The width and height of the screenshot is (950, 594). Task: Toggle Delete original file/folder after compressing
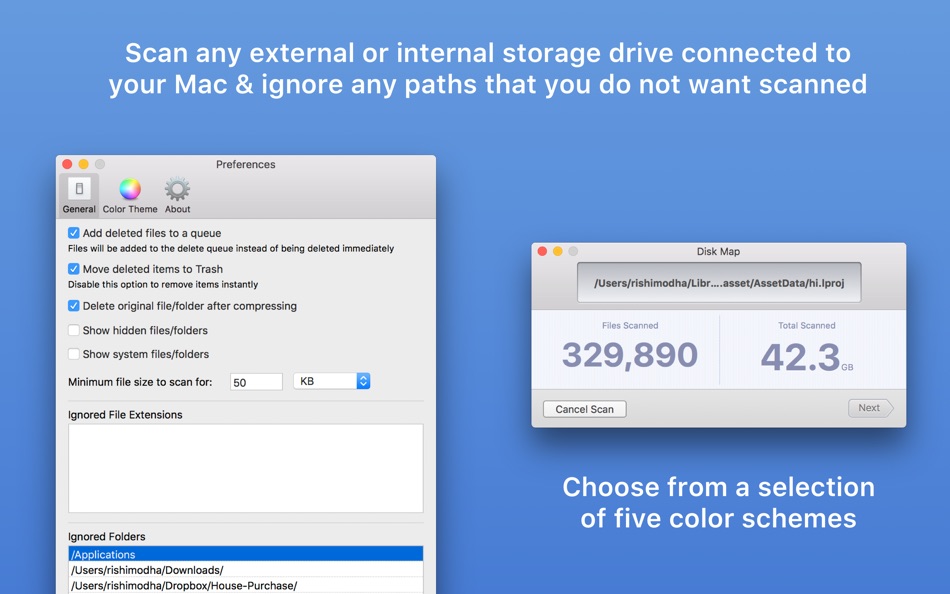click(74, 305)
